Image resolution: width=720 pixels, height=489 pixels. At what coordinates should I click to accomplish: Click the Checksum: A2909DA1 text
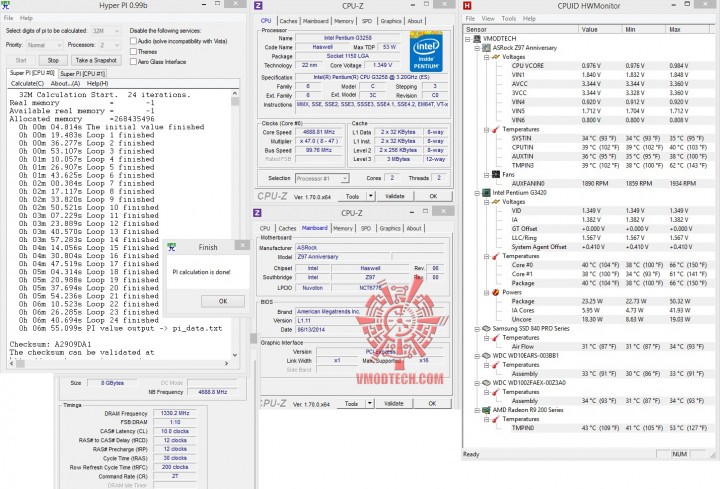tap(51, 344)
